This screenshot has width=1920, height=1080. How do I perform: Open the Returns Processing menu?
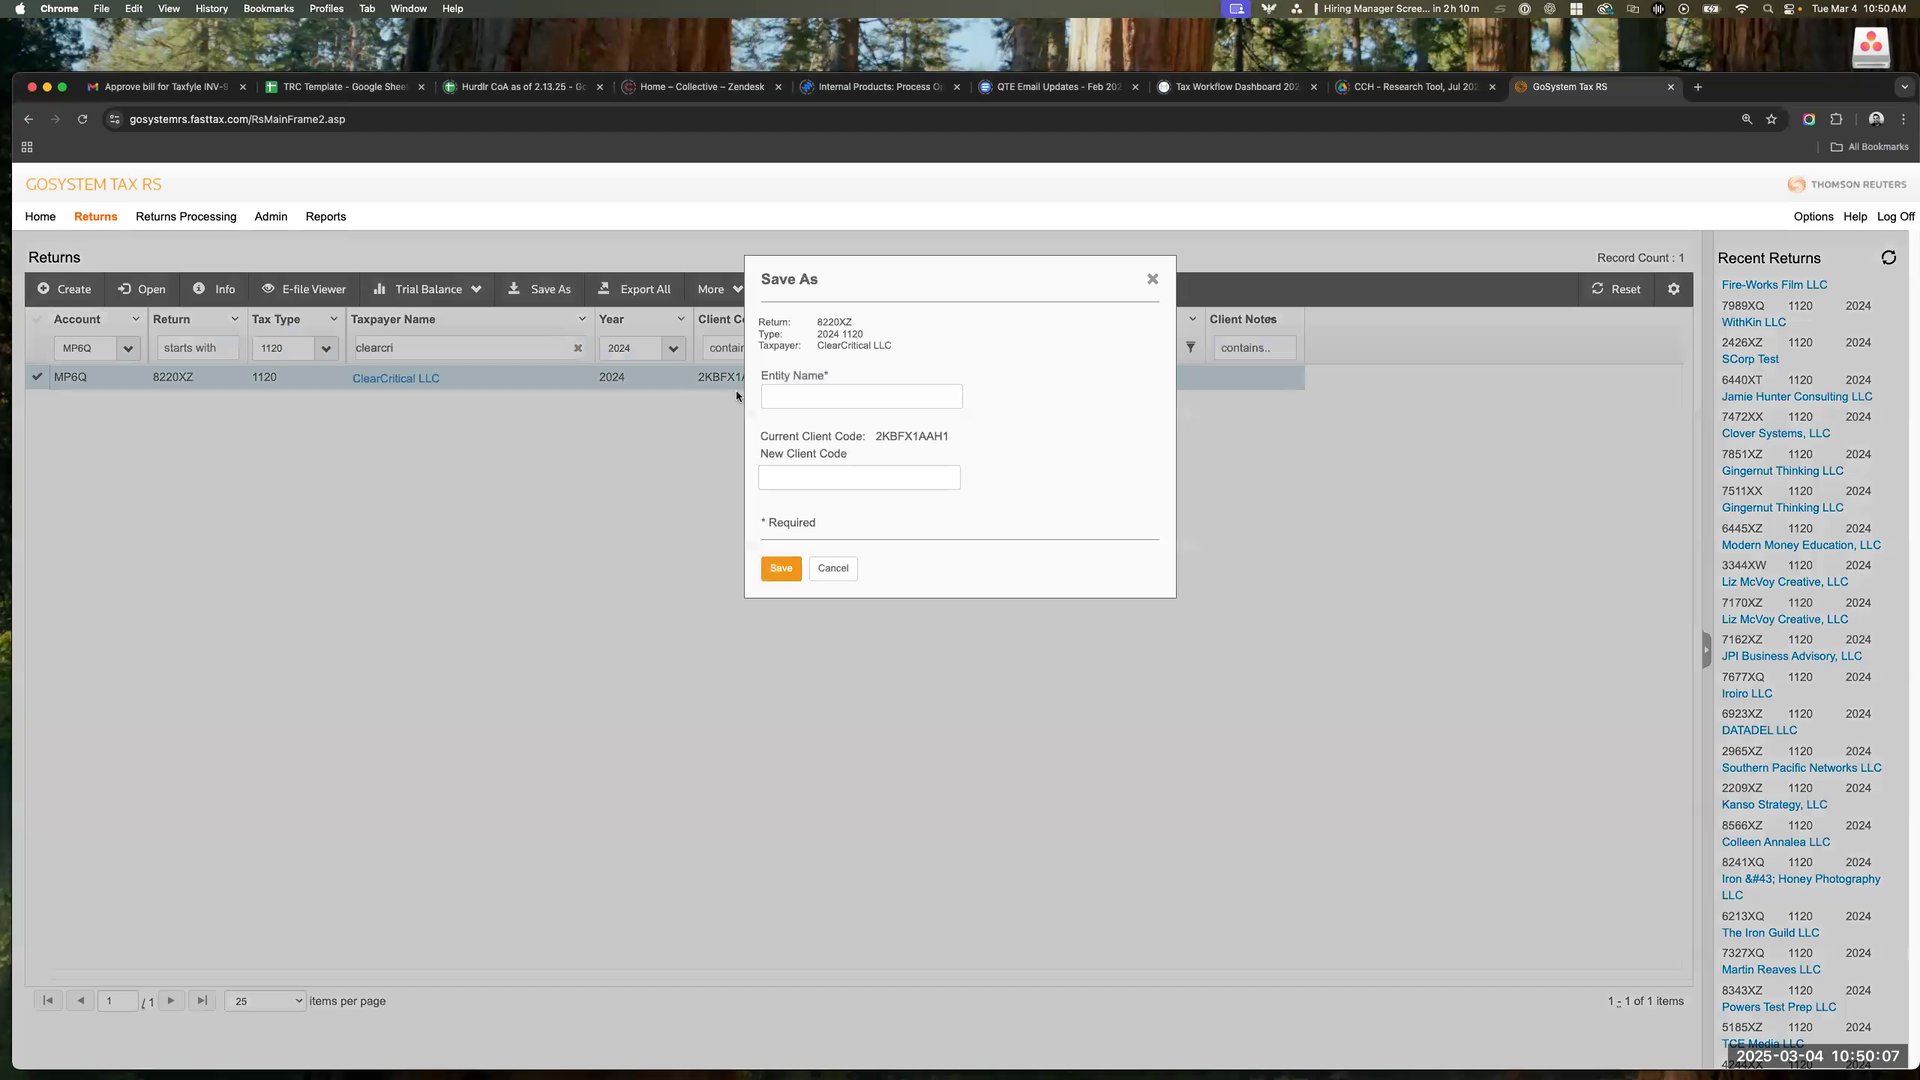[186, 216]
